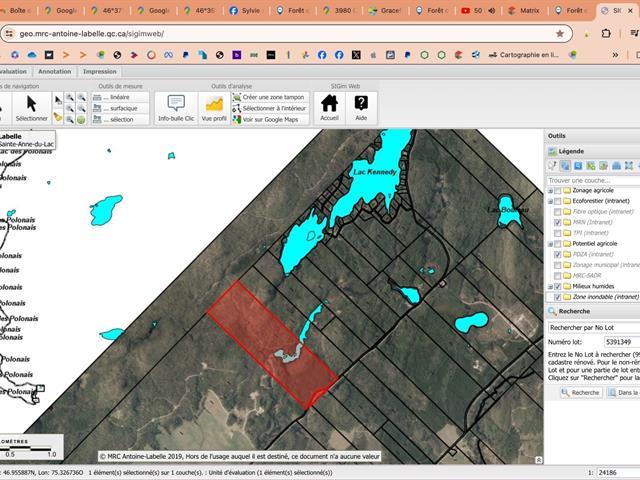The image size is (640, 480).
Task: Expand the Potentiel agricole layer group
Action: click(549, 243)
